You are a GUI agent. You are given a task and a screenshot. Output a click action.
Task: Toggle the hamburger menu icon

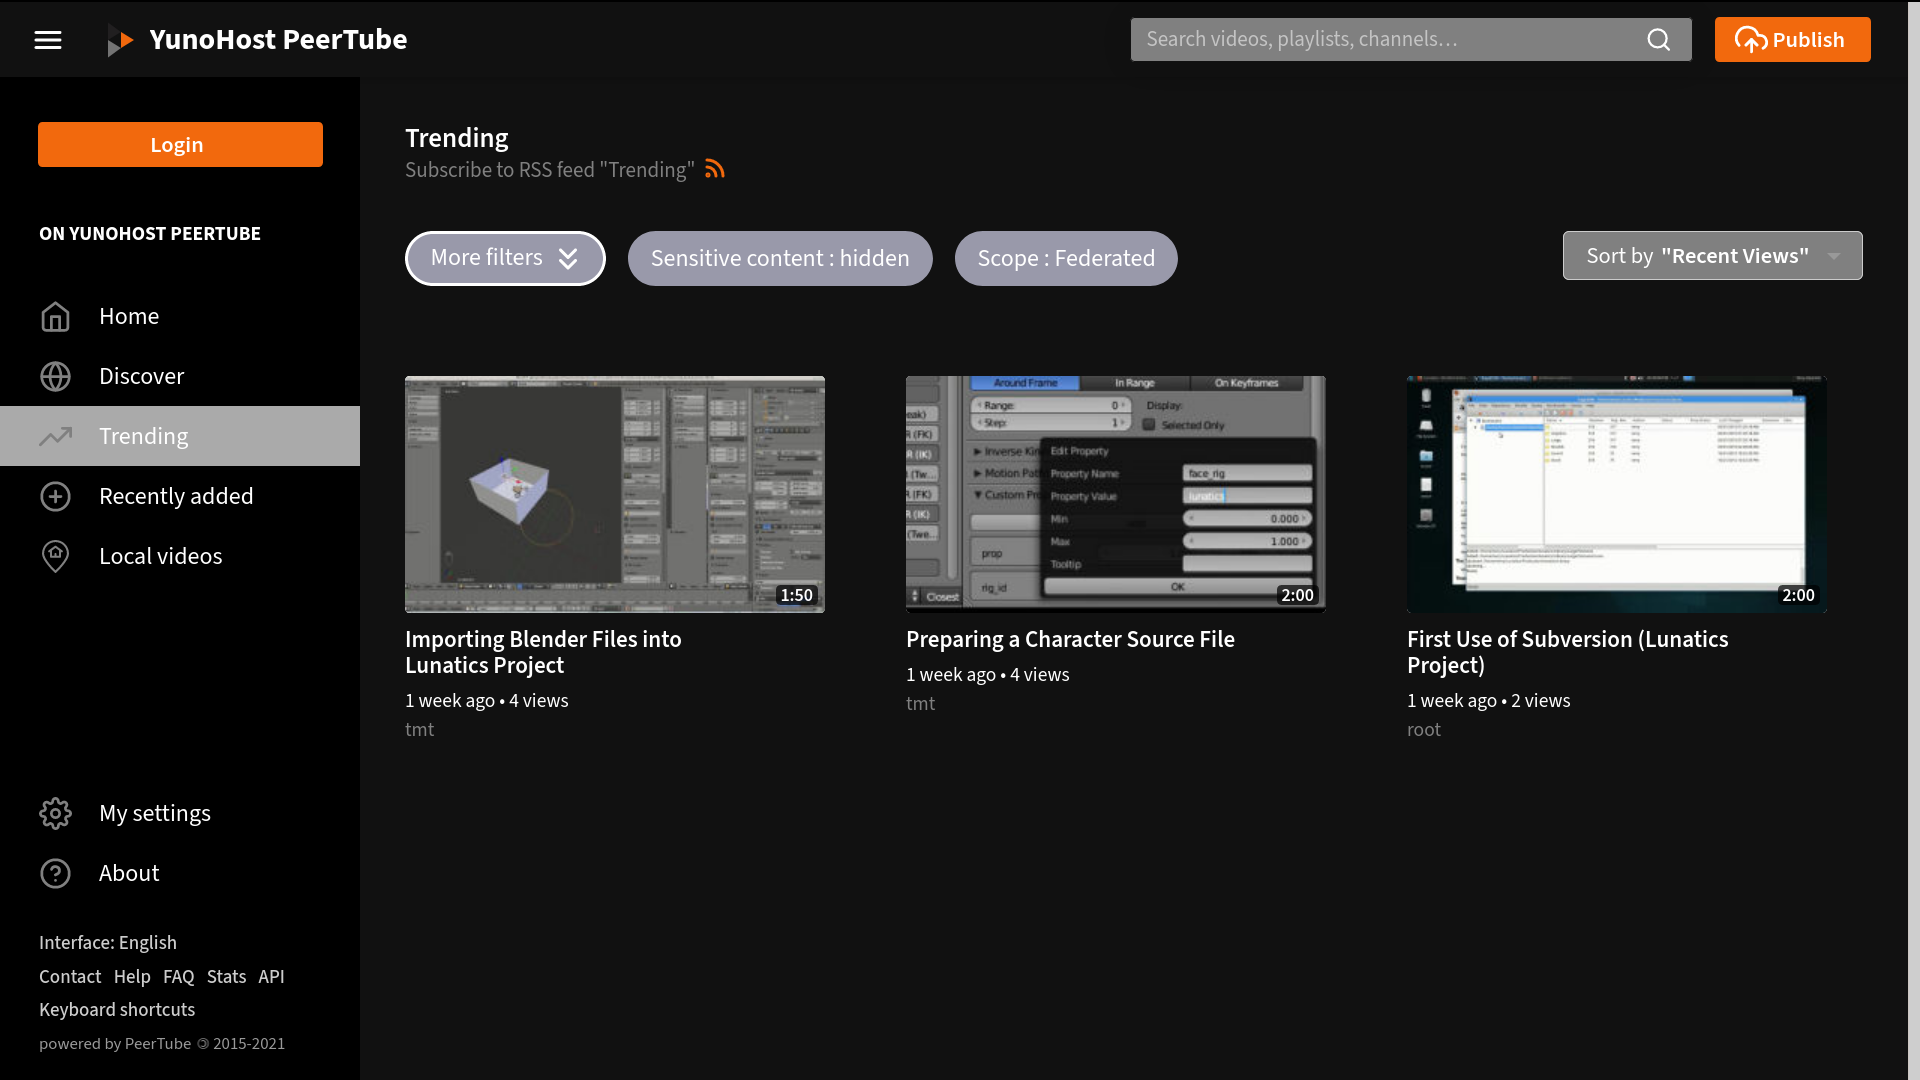[48, 40]
